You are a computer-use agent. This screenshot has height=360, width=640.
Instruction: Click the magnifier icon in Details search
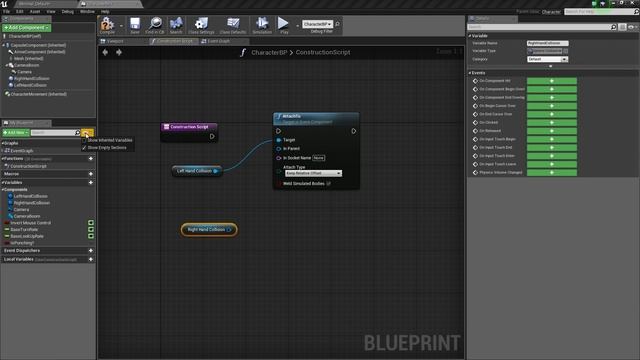[x=613, y=27]
